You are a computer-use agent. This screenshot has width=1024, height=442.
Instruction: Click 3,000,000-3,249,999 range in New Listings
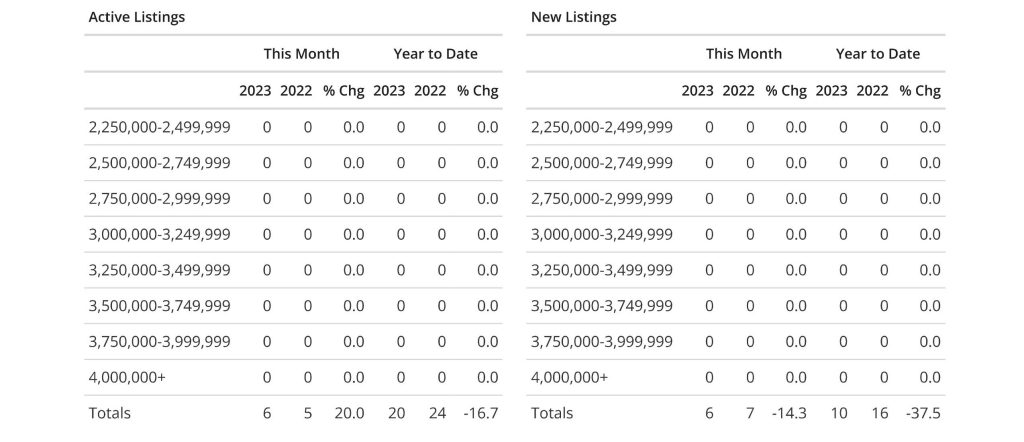click(601, 234)
